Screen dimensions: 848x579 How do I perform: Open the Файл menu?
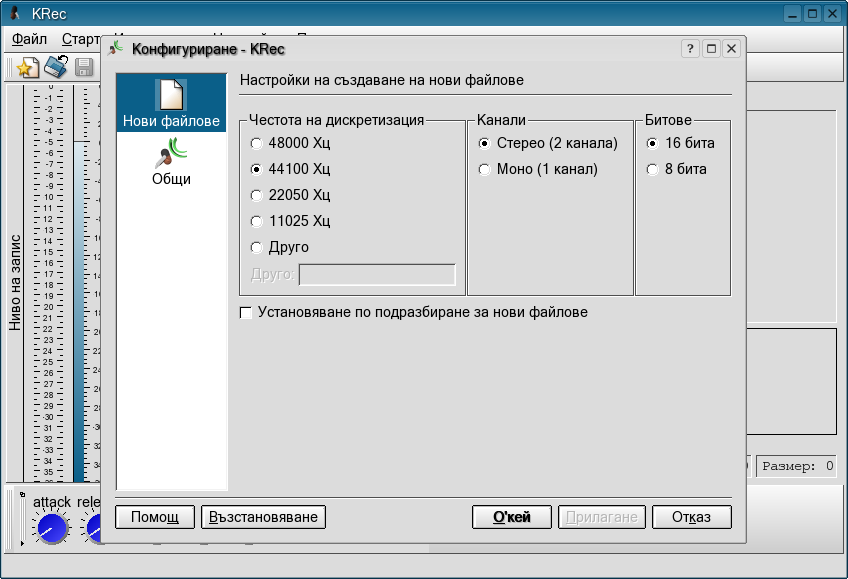coord(30,40)
